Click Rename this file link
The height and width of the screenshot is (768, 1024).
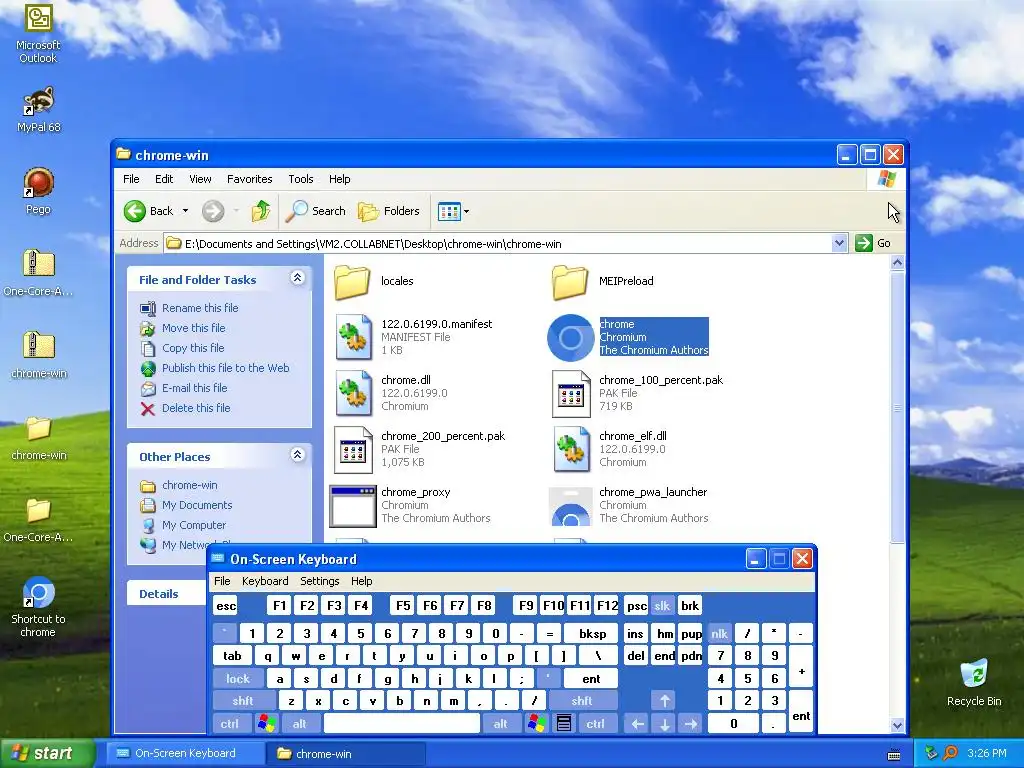[x=200, y=308]
